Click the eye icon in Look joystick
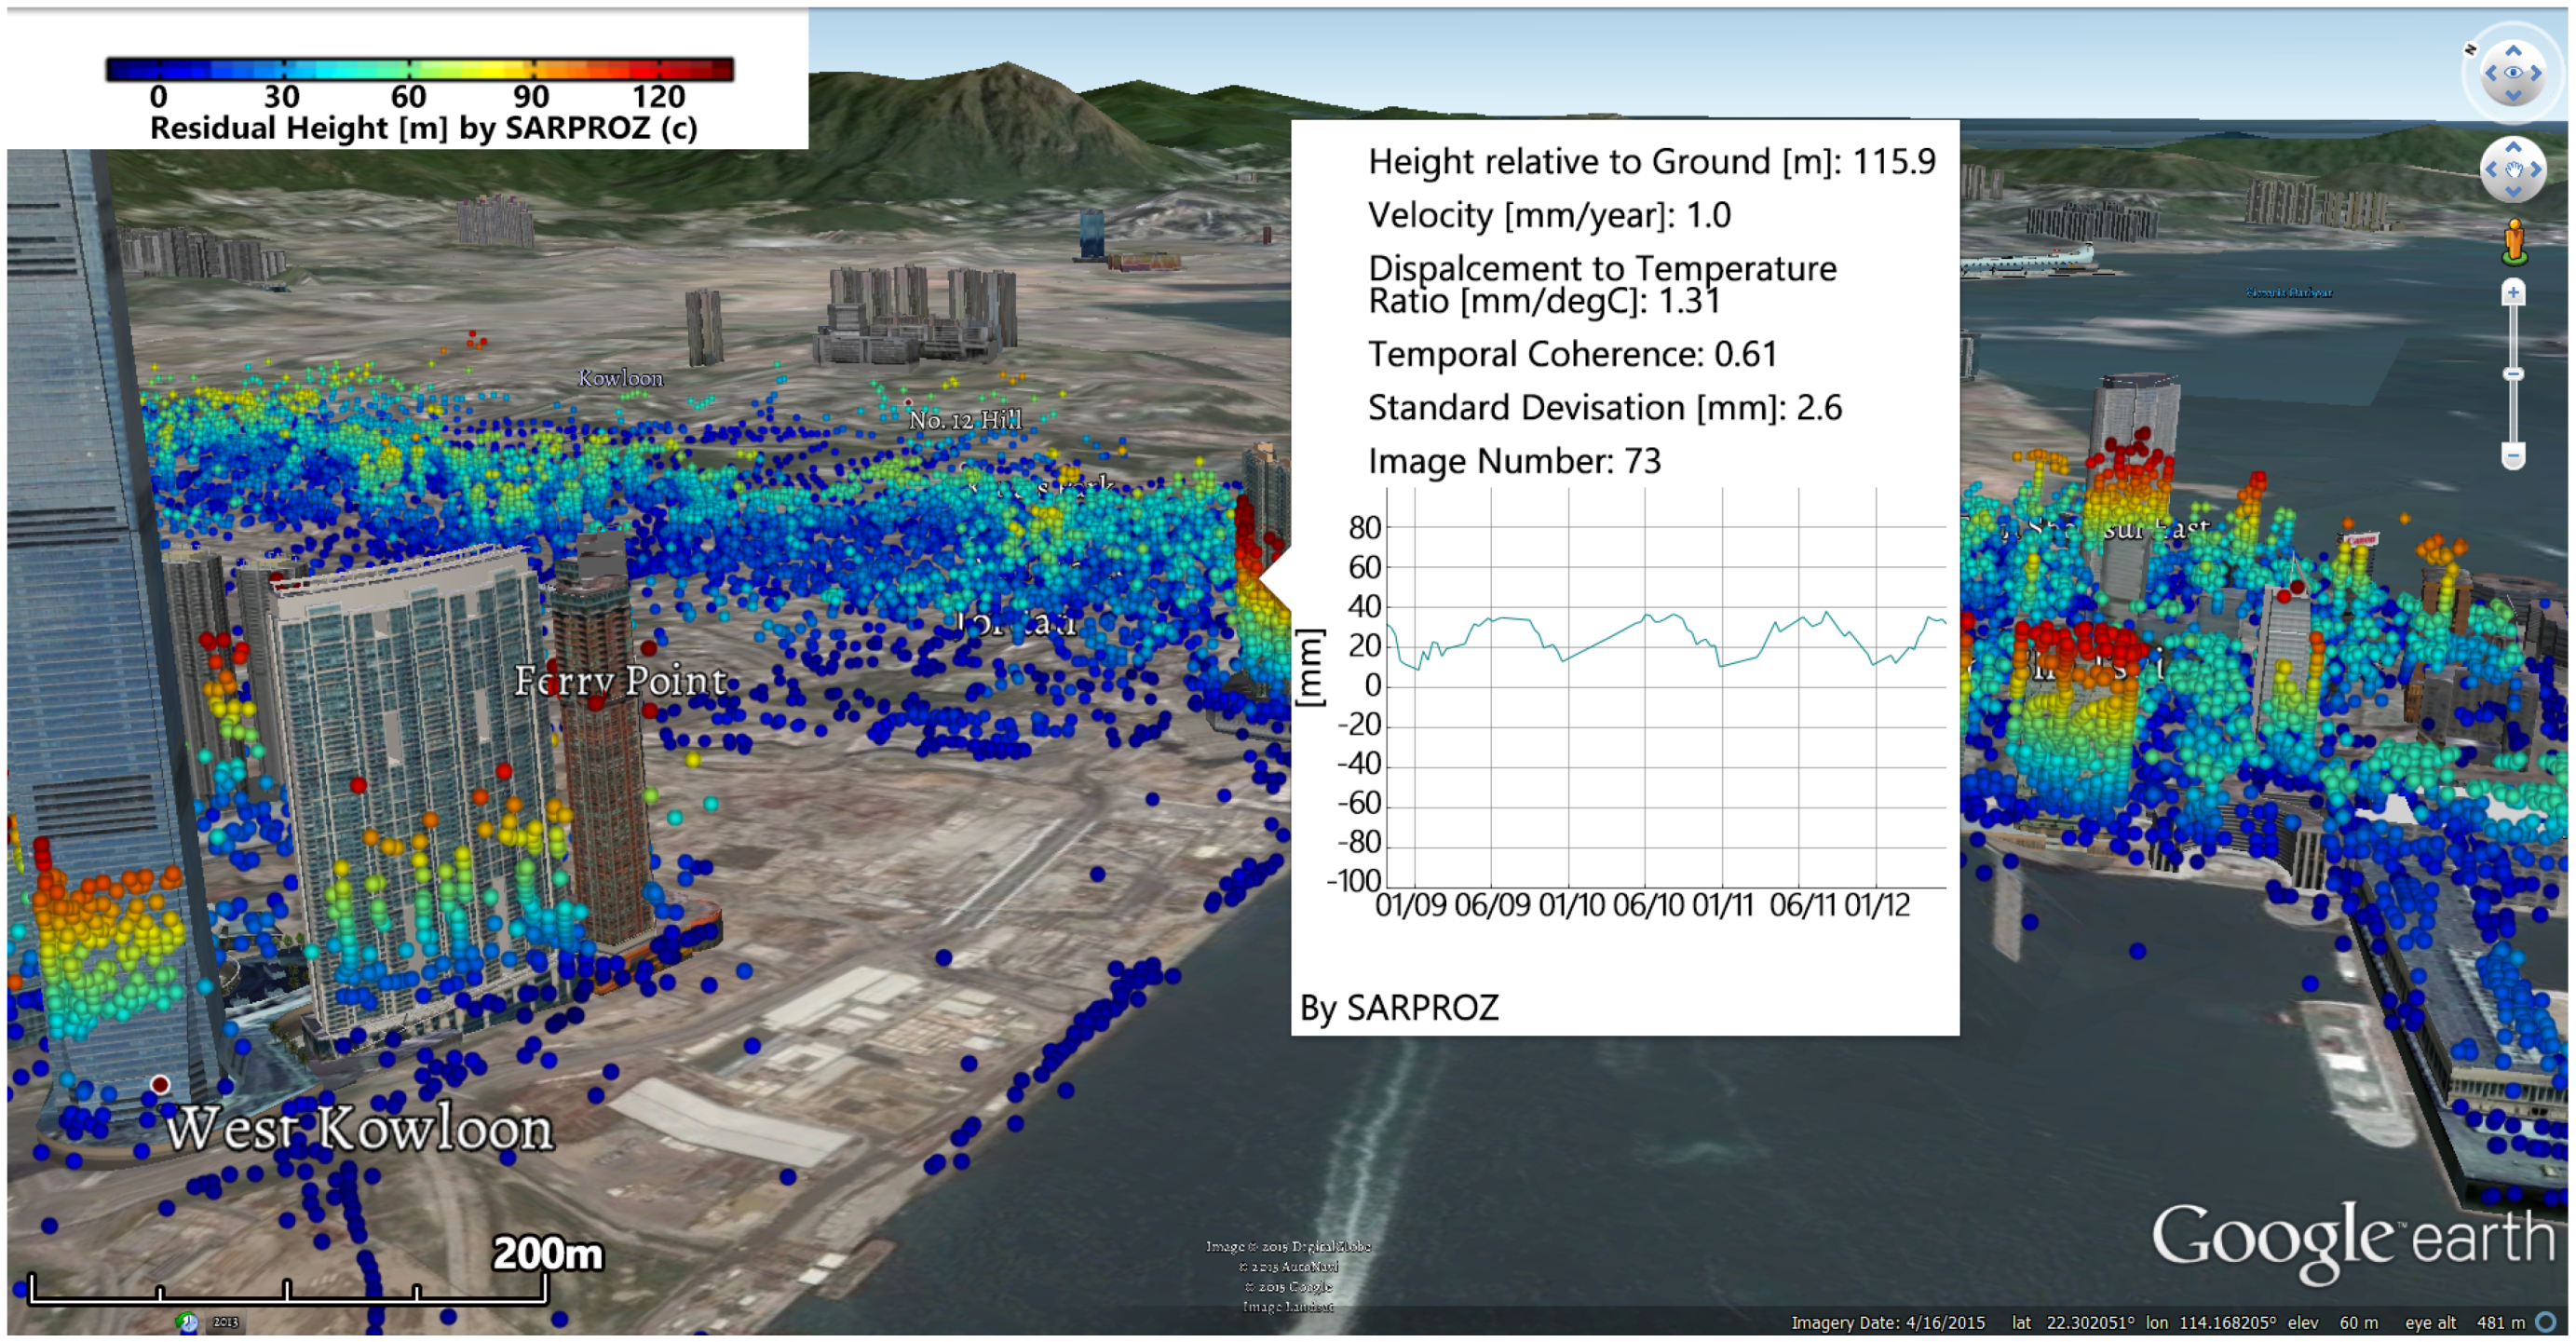The height and width of the screenshot is (1342, 2576). [x=2513, y=73]
